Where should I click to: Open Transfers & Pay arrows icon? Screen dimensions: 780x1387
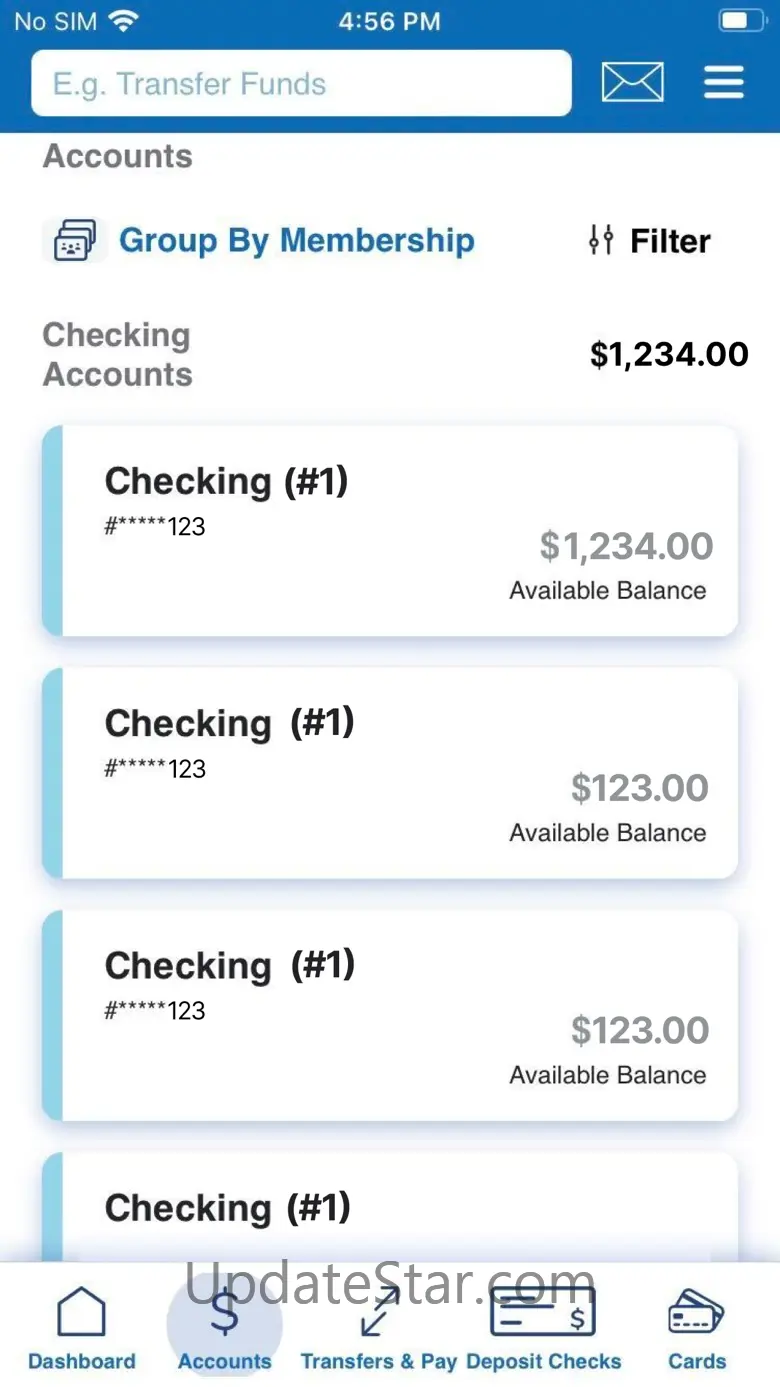(378, 1311)
